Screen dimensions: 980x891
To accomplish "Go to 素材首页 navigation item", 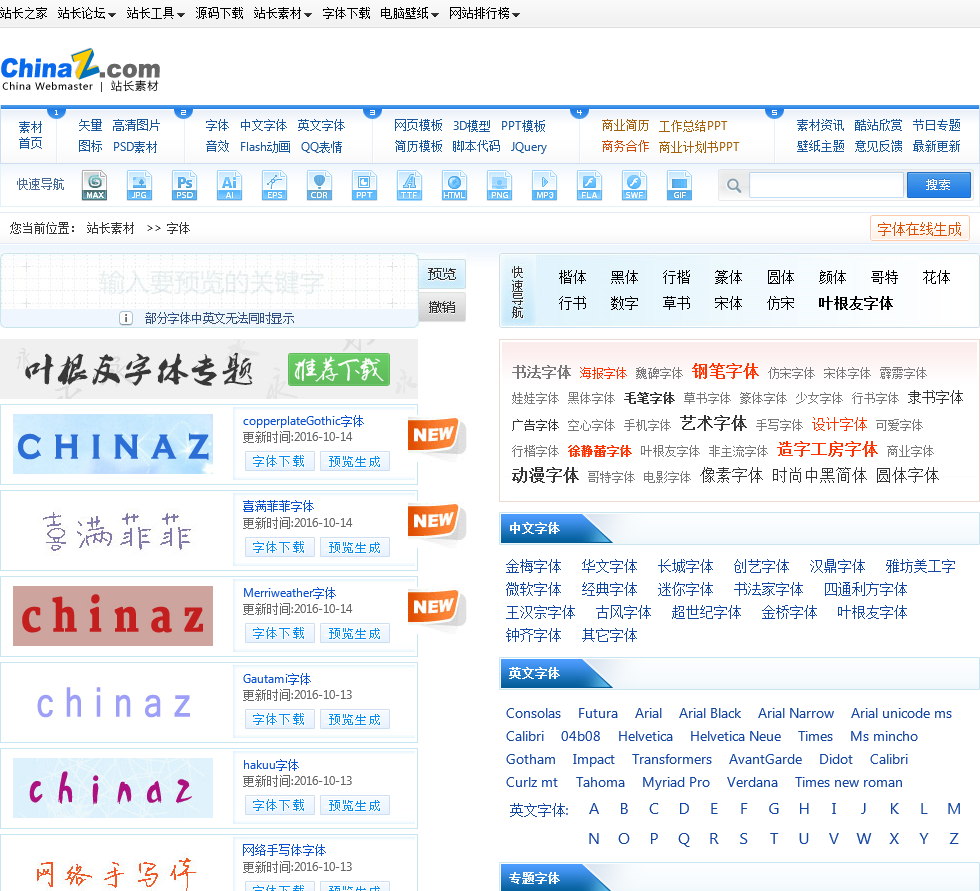I will [31, 135].
